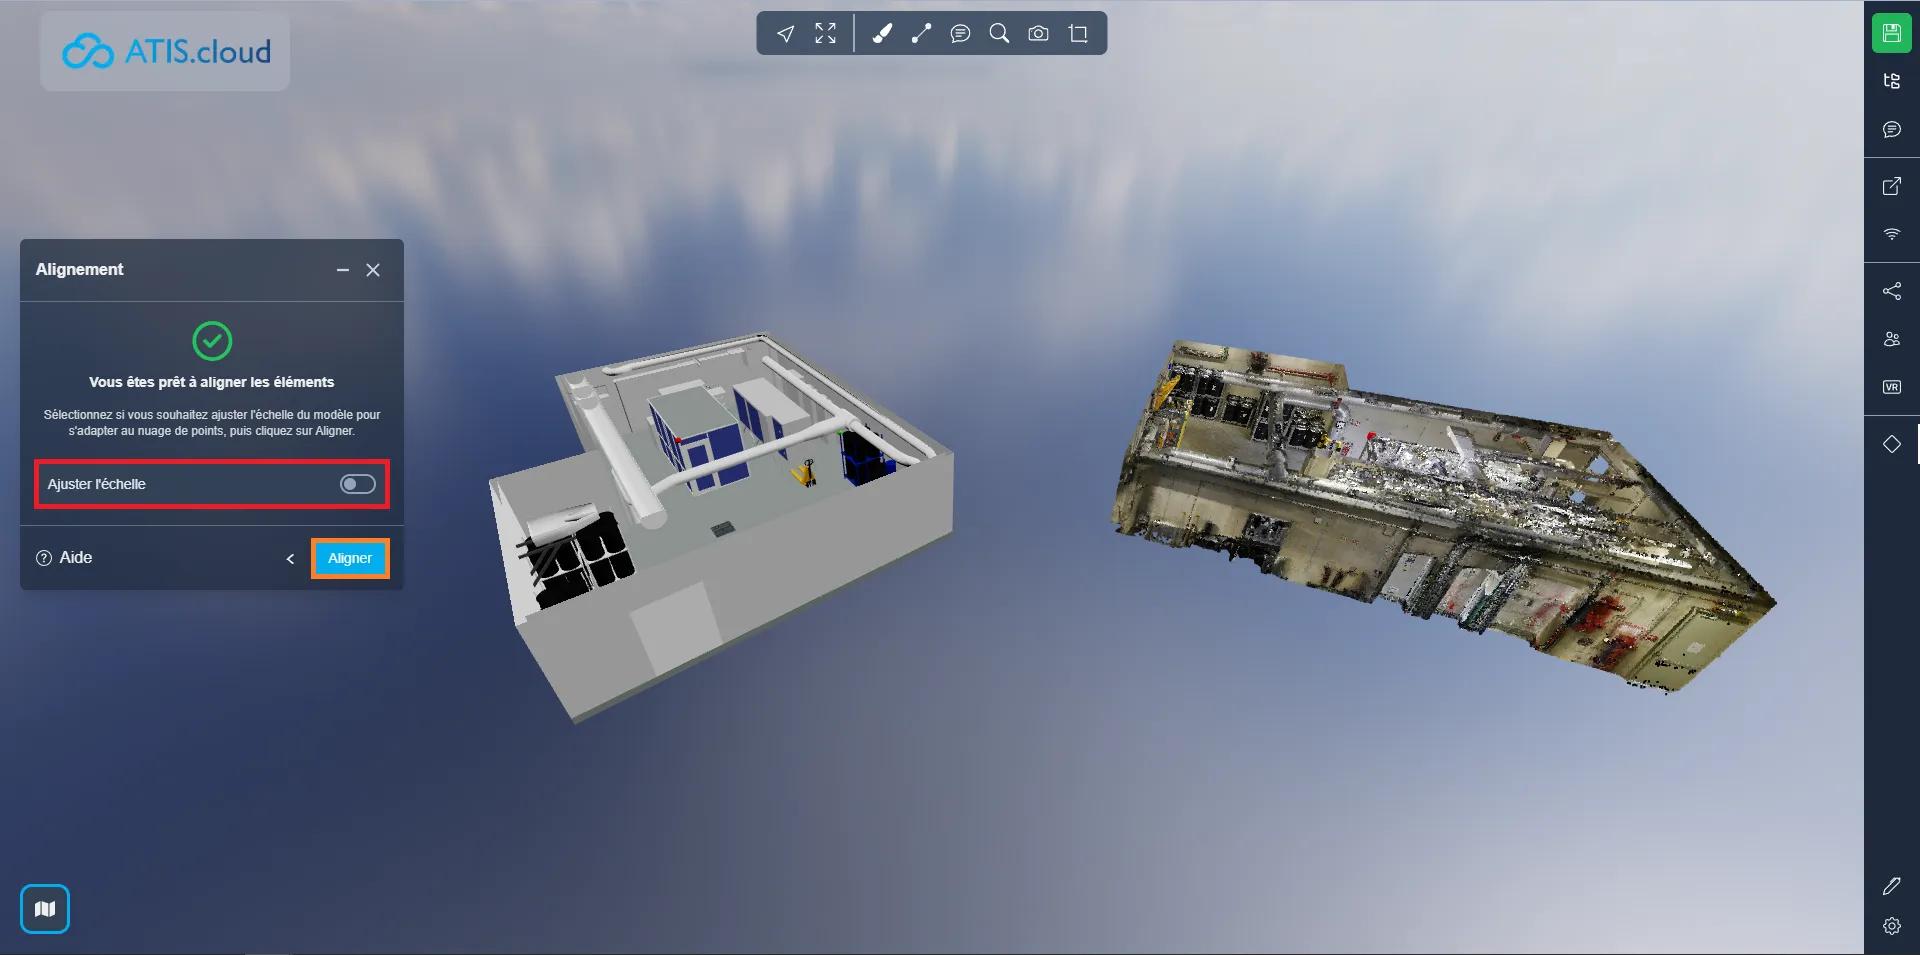This screenshot has width=1920, height=955.
Task: Select the navigation arrow tool
Action: 786,34
